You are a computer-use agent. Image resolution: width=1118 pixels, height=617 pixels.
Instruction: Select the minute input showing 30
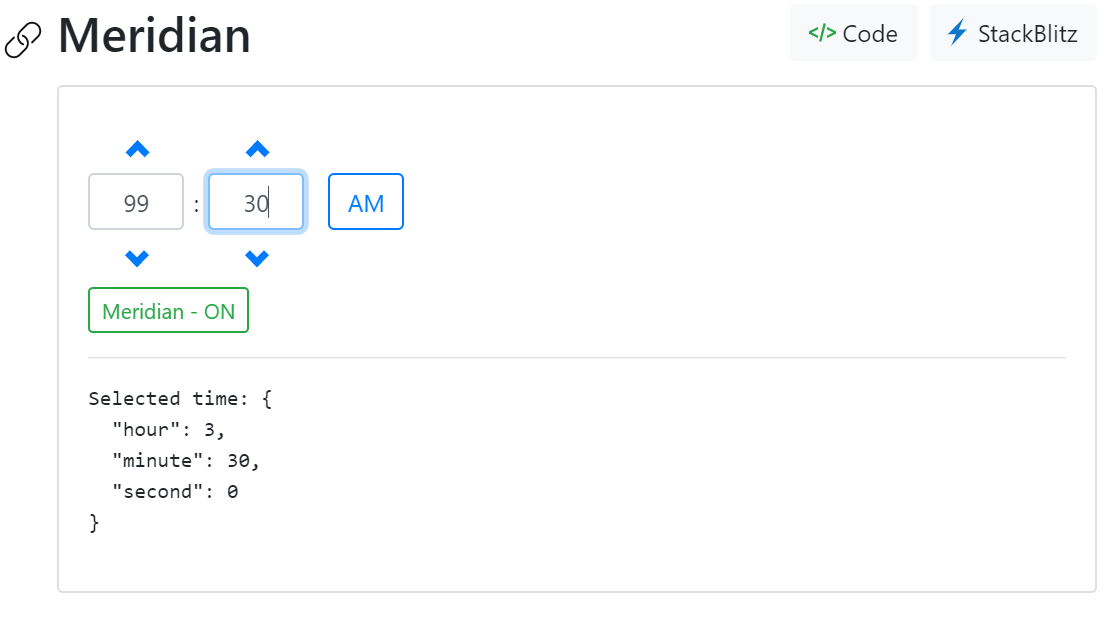point(256,201)
